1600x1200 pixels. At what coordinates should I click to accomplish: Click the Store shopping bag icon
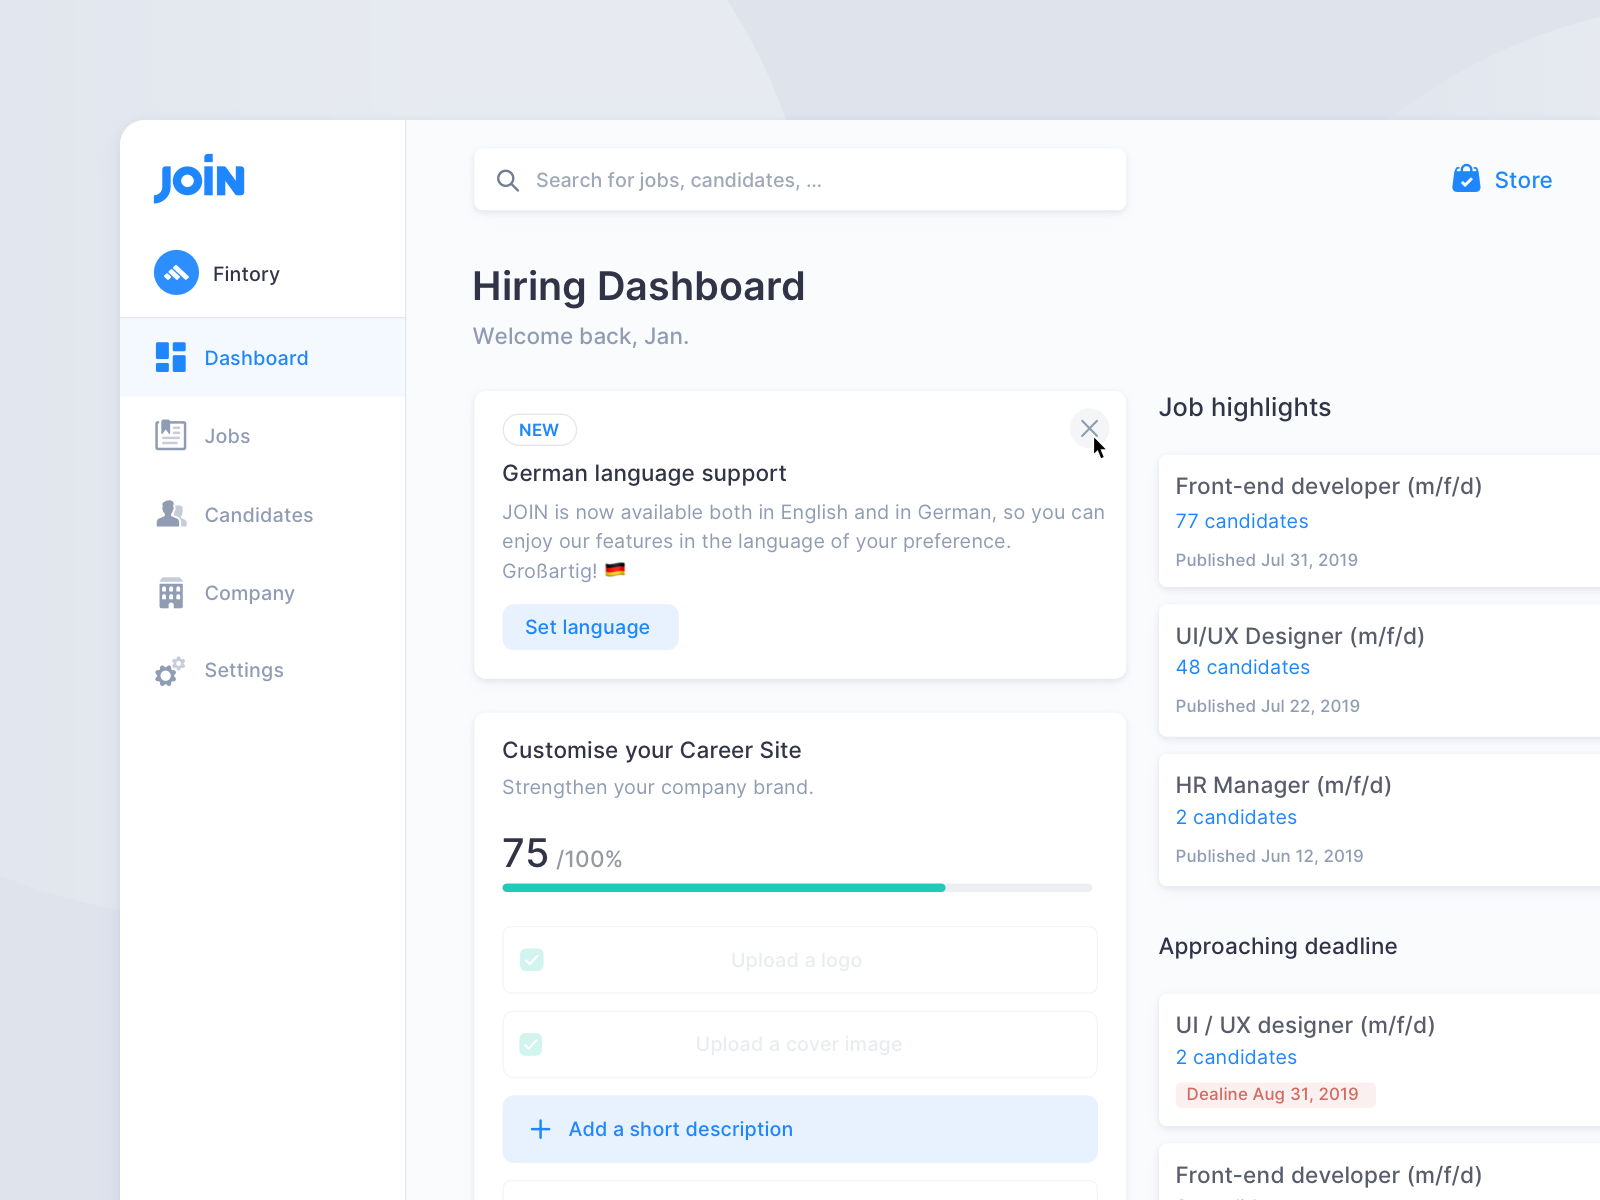1466,178
